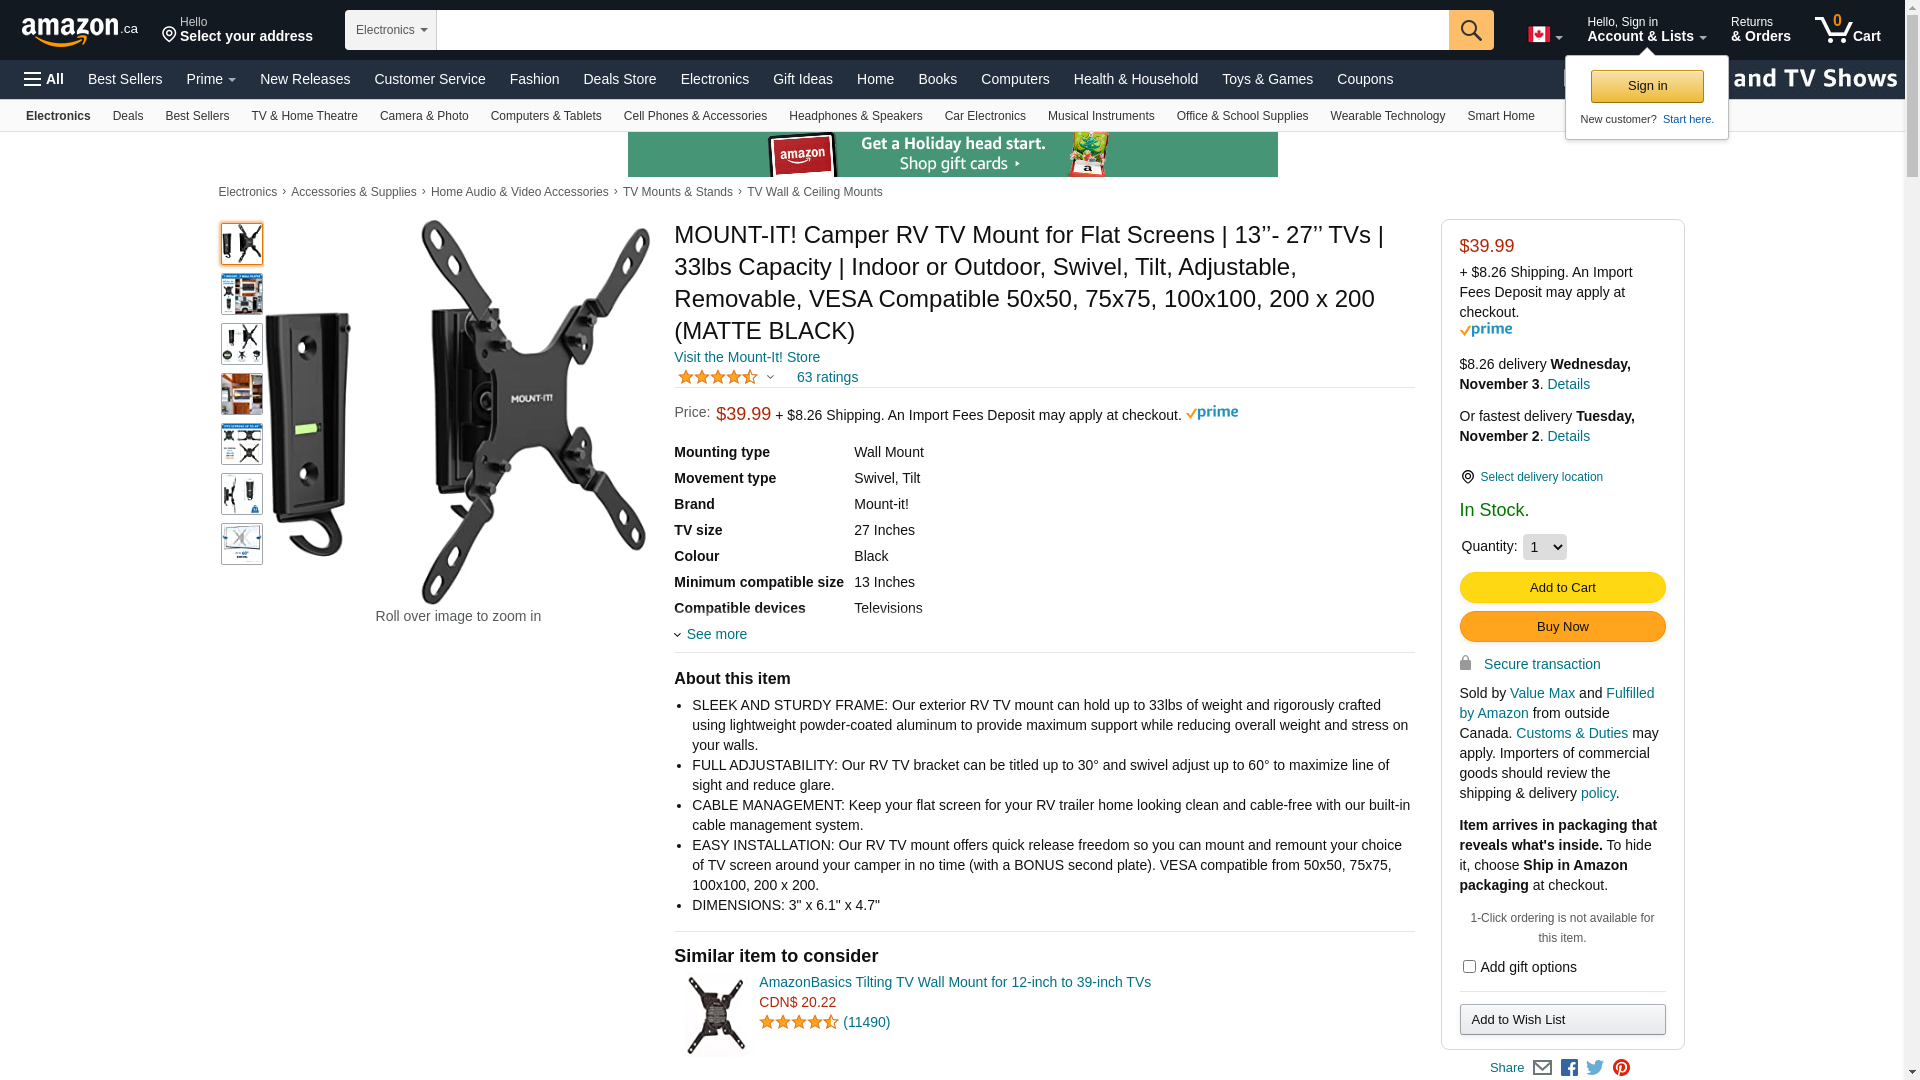Share on Facebook icon
Image resolution: width=1920 pixels, height=1080 pixels.
pyautogui.click(x=1569, y=1068)
